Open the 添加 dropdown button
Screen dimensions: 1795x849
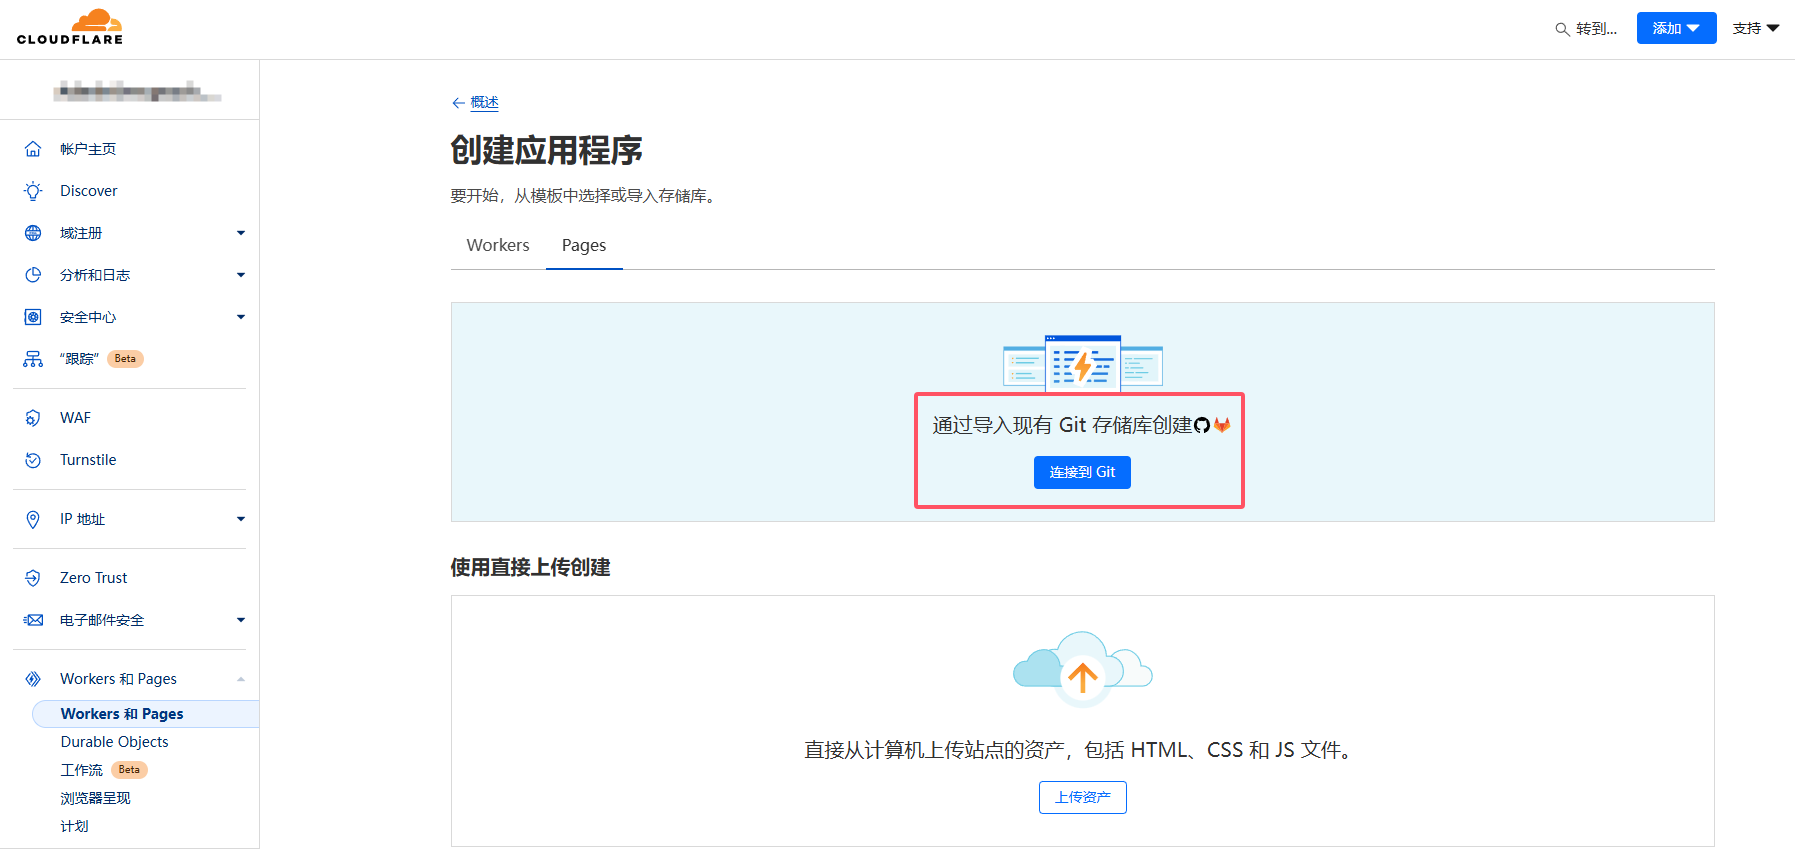(1676, 28)
